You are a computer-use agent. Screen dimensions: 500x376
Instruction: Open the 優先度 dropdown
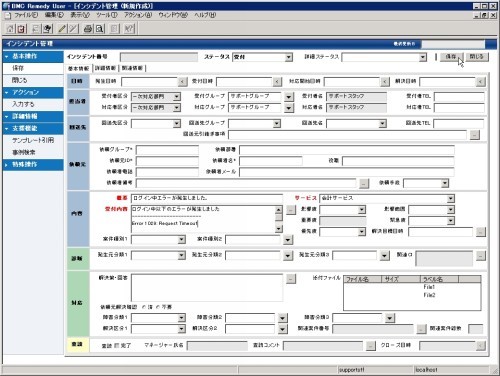(362, 232)
